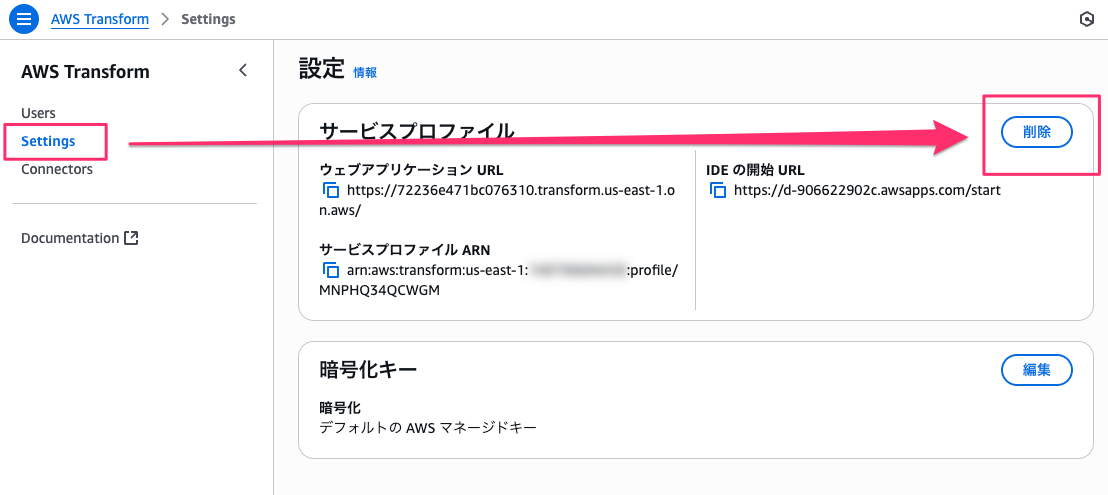The image size is (1108, 495).
Task: Open the Users page
Action: [x=38, y=113]
